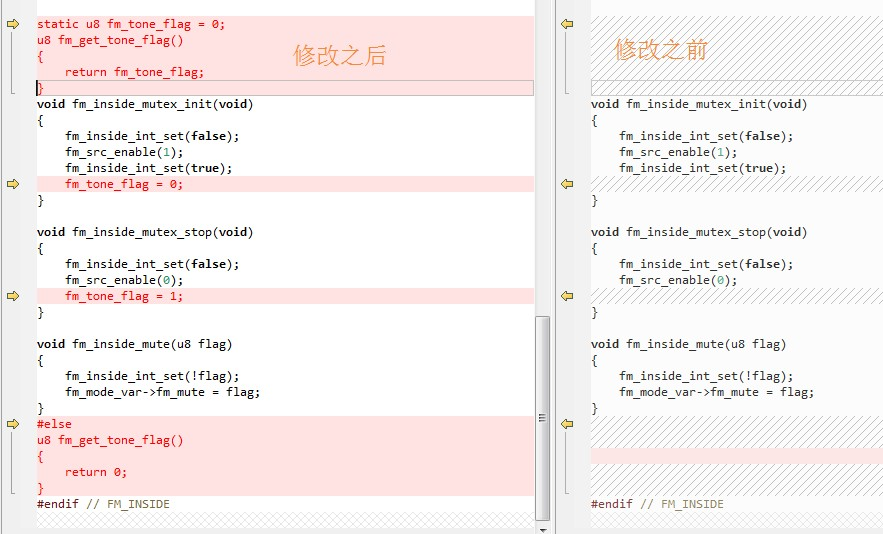Click added line 'fm_tone_flag = 0;' inside mutex_init
Screen dimensions: 883x534
[x=124, y=184]
